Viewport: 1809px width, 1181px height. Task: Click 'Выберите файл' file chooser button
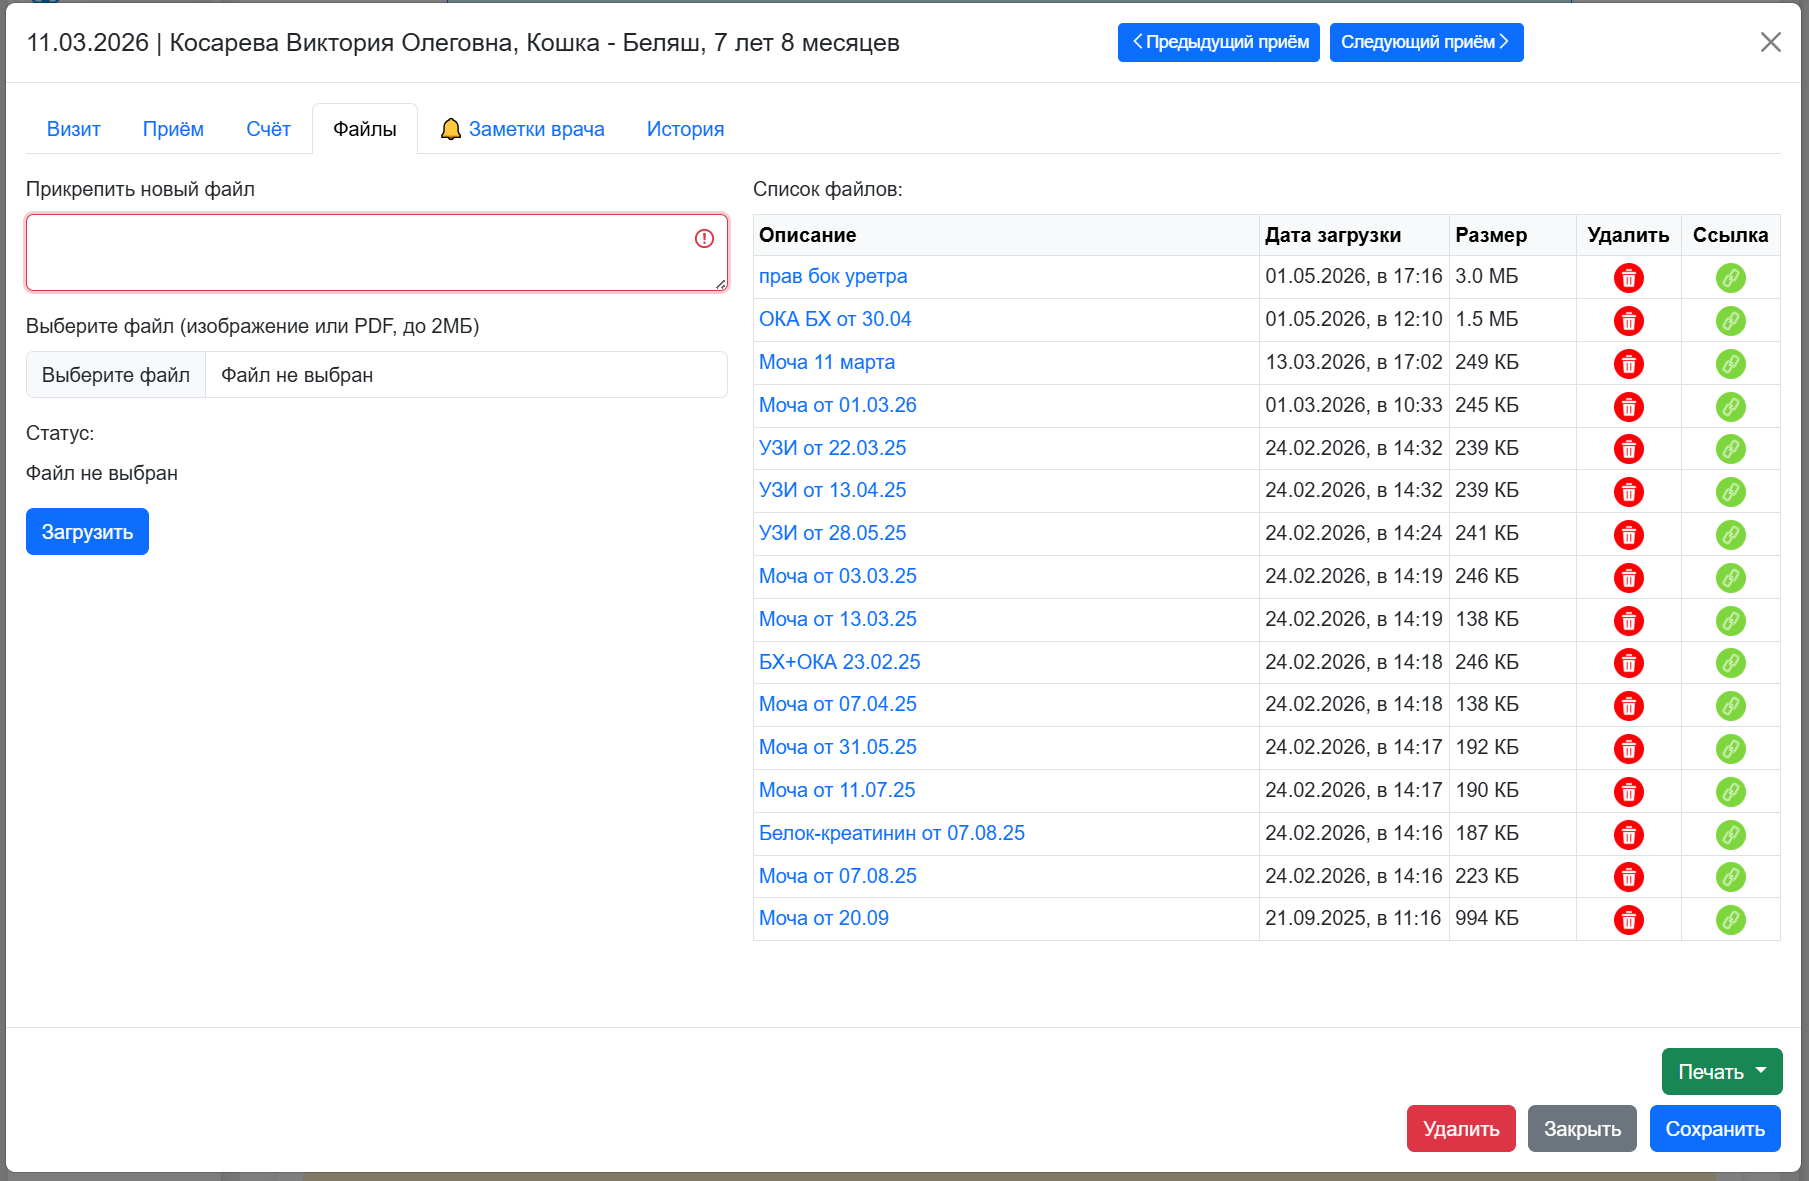point(116,375)
